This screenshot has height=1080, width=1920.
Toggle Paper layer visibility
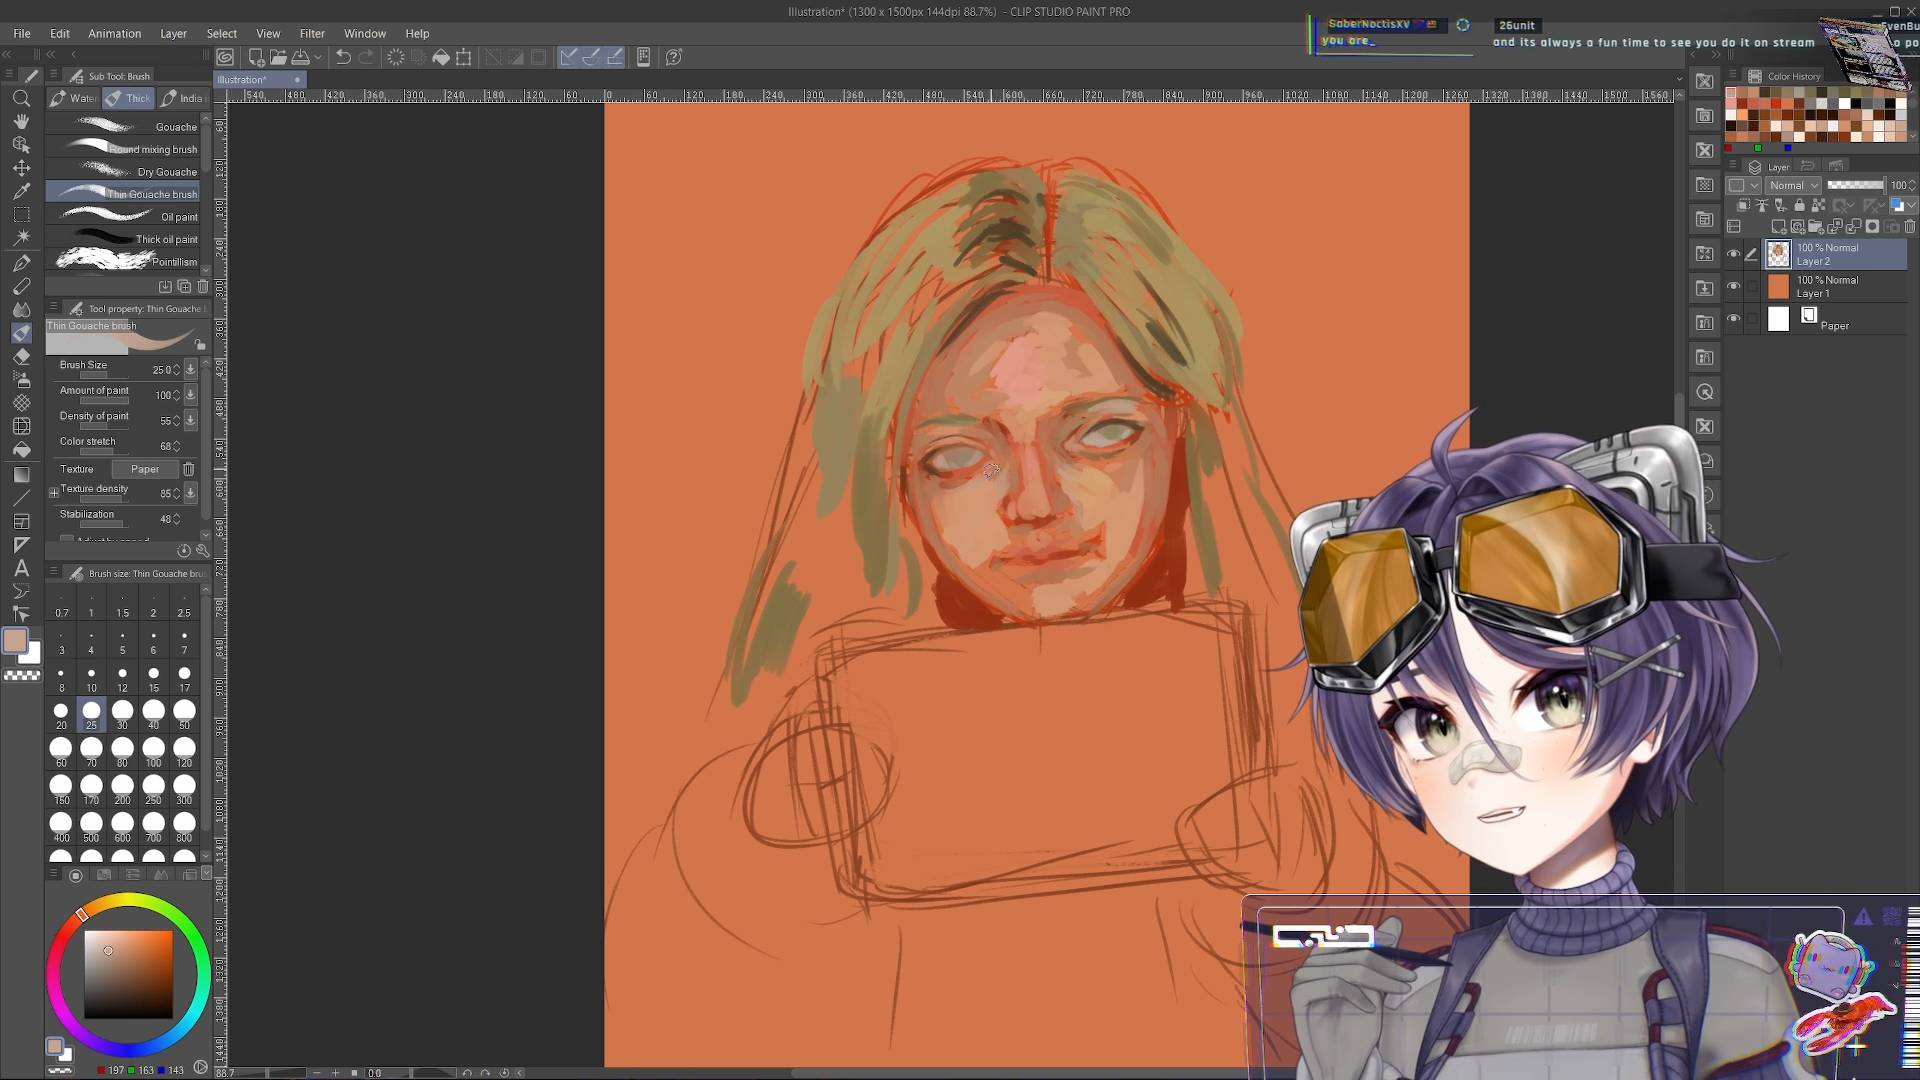click(1733, 319)
